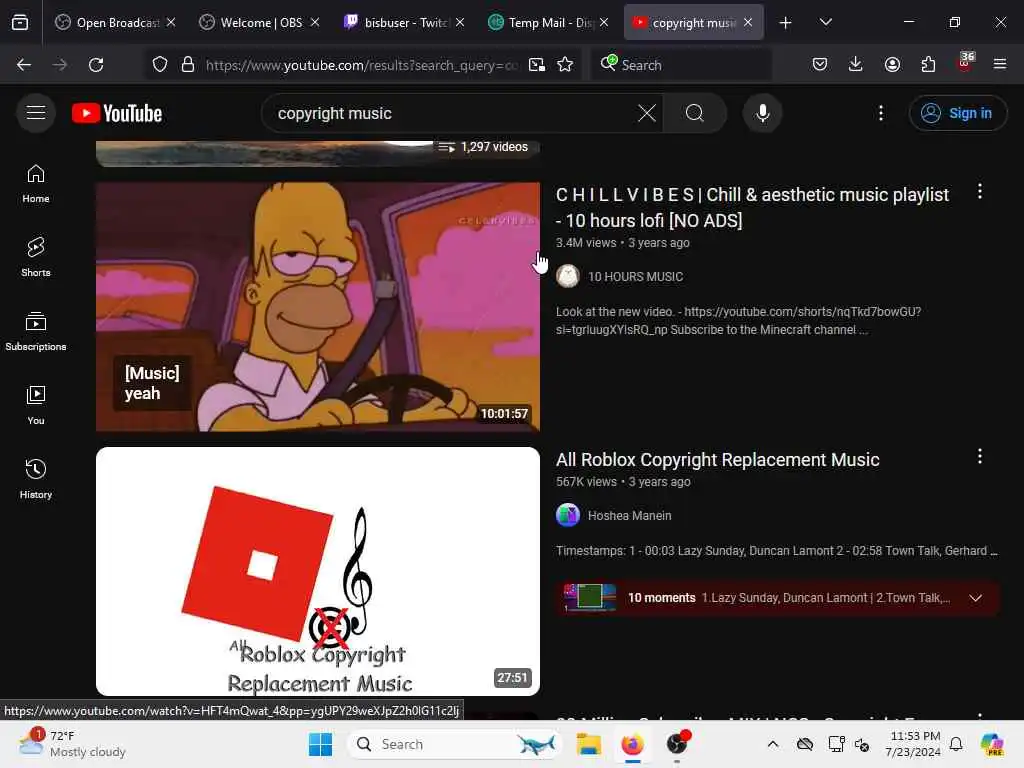
Task: Switch to the Open Broadcaster tab
Action: coord(116,22)
